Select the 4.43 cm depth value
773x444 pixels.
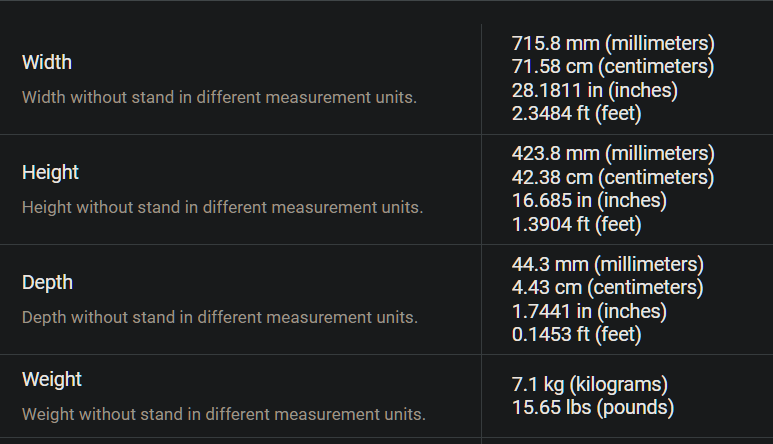607,287
